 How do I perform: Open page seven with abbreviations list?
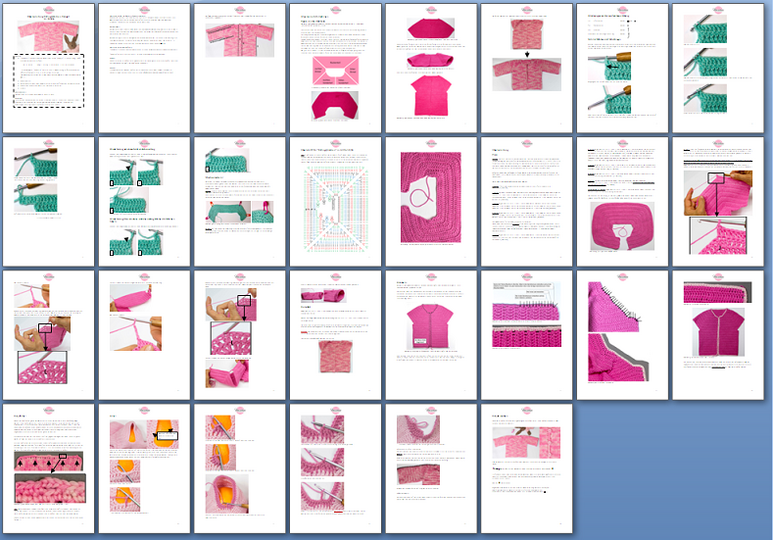coord(623,69)
